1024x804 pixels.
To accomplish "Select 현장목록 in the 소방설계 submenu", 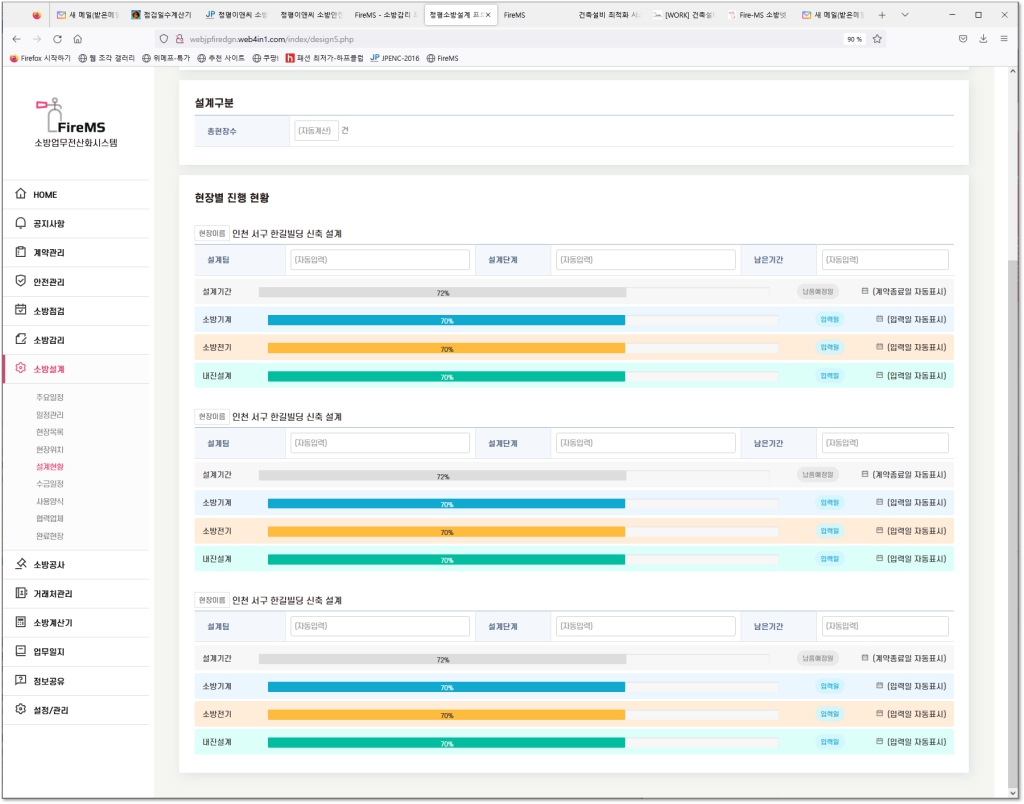I will coord(50,432).
